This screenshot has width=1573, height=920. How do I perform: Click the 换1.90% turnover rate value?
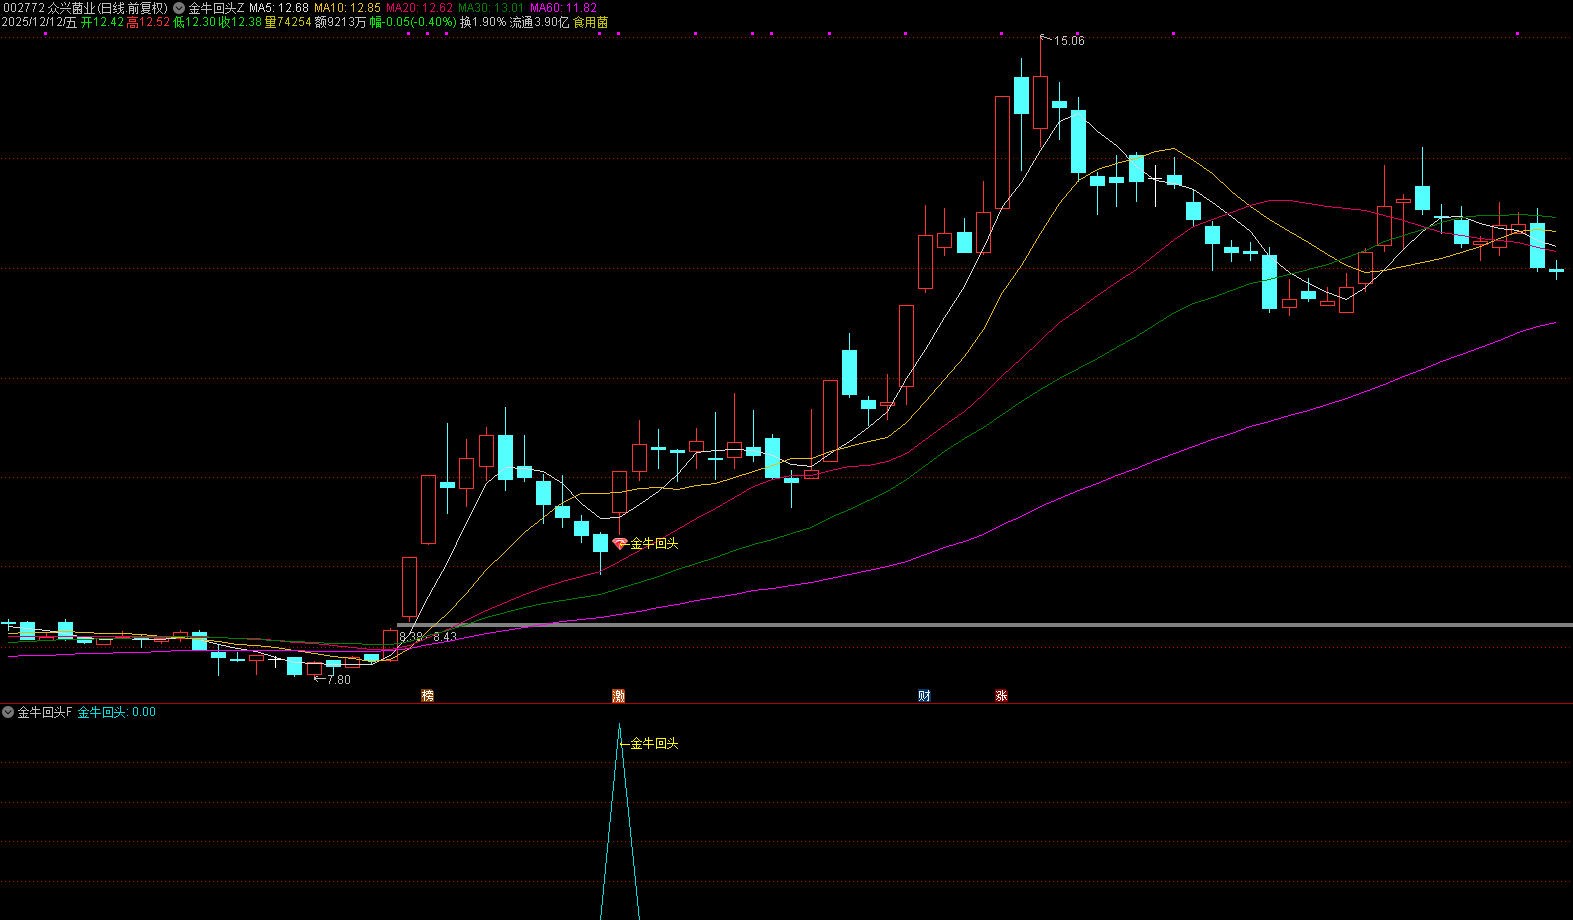pos(483,22)
